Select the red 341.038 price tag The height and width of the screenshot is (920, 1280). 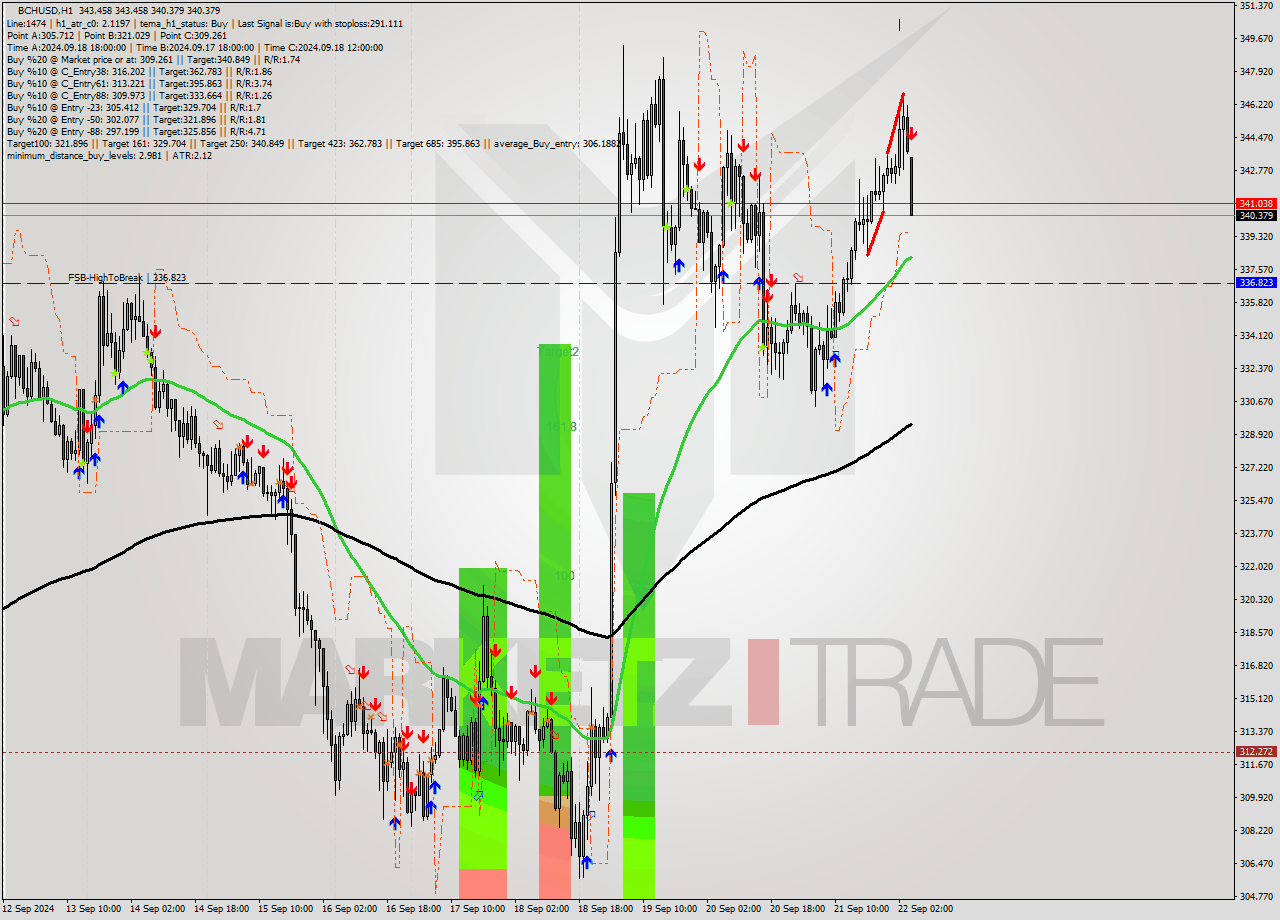1256,203
